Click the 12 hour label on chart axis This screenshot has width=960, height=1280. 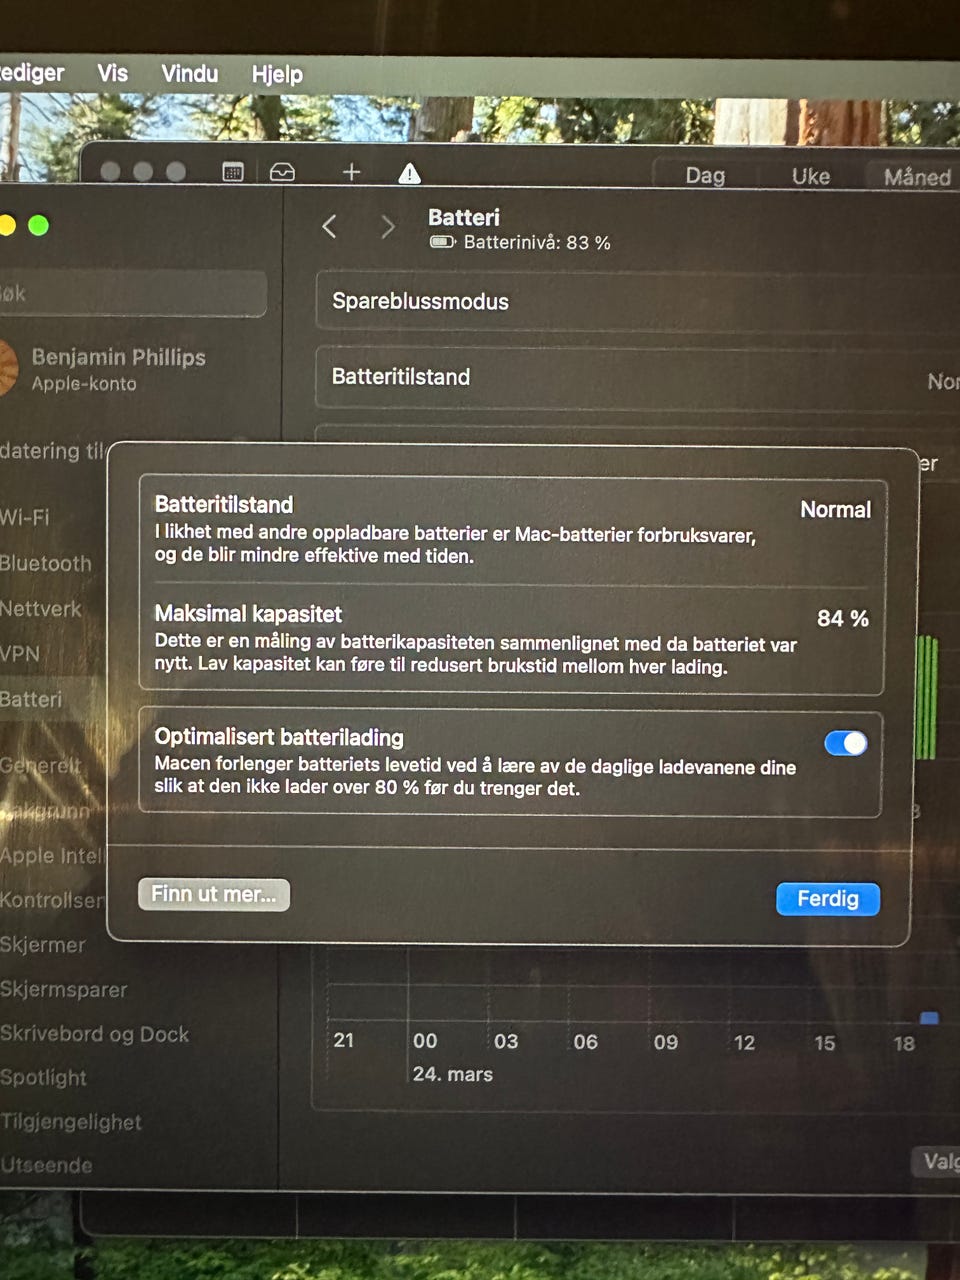point(744,1042)
